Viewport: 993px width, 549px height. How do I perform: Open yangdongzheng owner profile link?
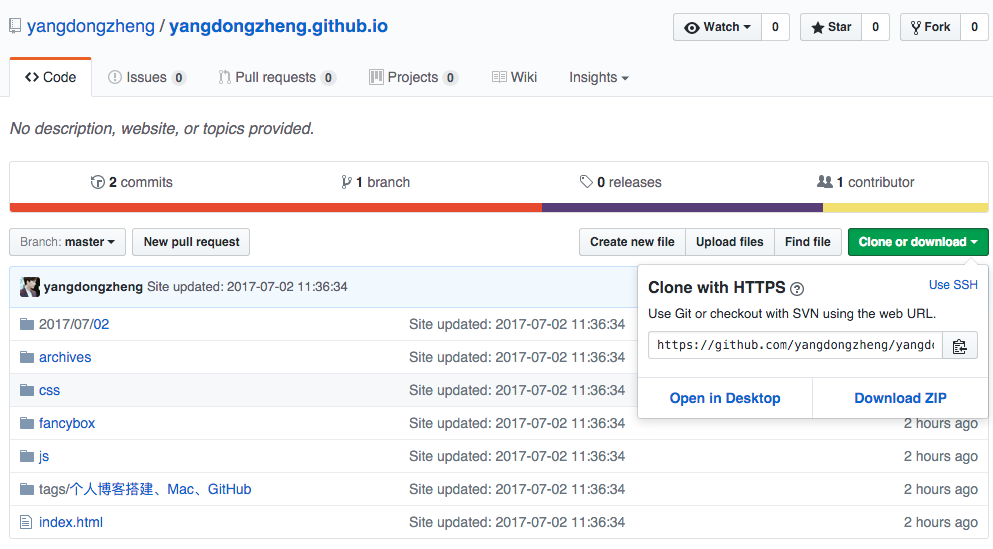[91, 27]
